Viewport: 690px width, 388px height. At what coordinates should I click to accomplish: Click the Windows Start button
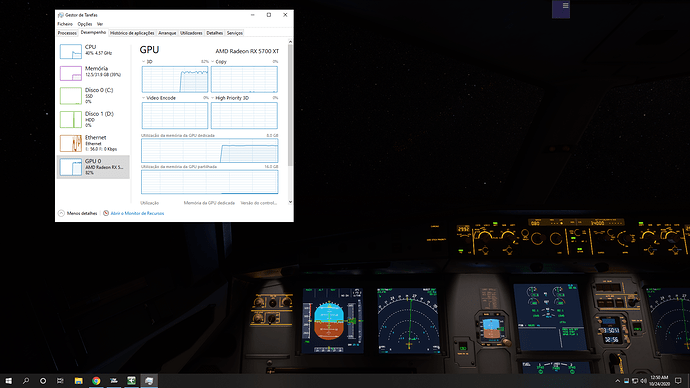click(x=8, y=381)
